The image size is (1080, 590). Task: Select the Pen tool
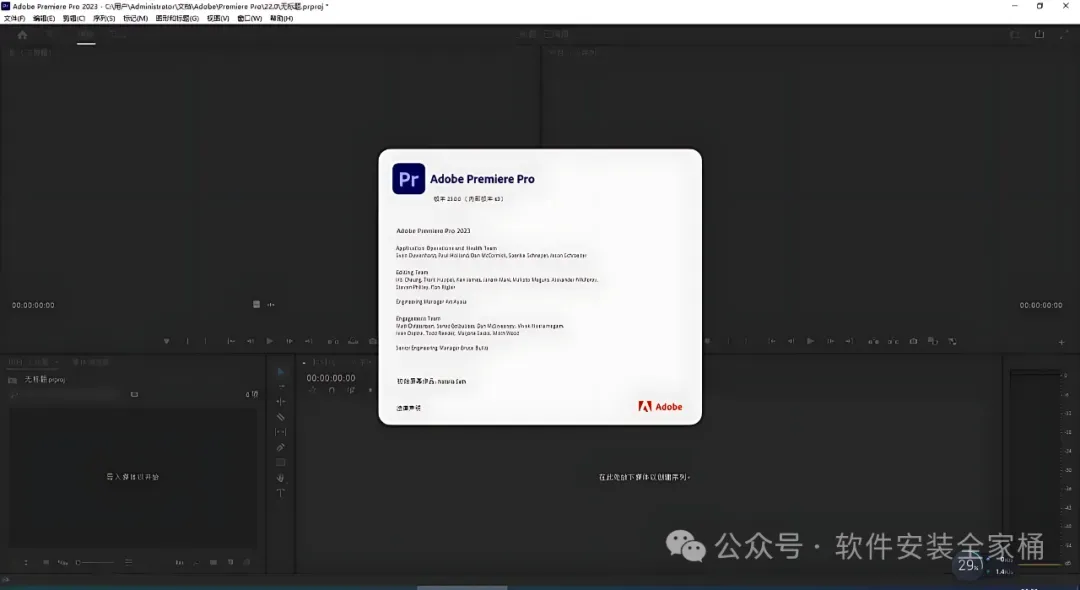tap(280, 447)
